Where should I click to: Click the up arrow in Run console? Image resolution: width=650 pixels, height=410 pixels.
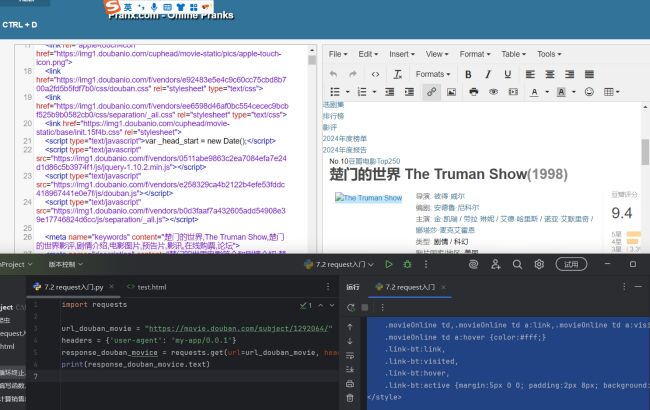point(350,327)
